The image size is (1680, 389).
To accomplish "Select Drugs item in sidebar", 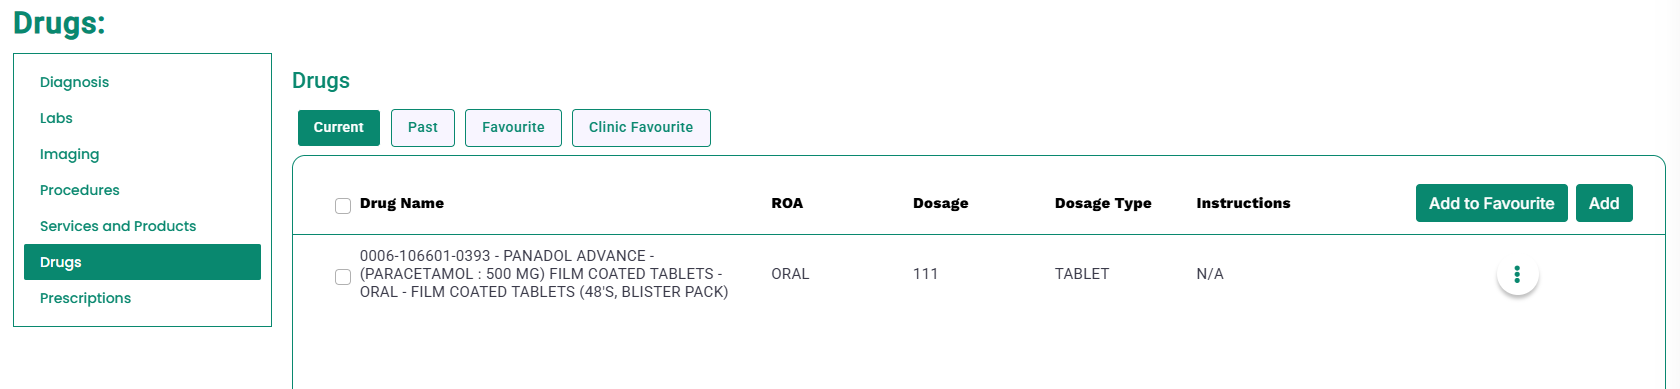I will coord(142,262).
